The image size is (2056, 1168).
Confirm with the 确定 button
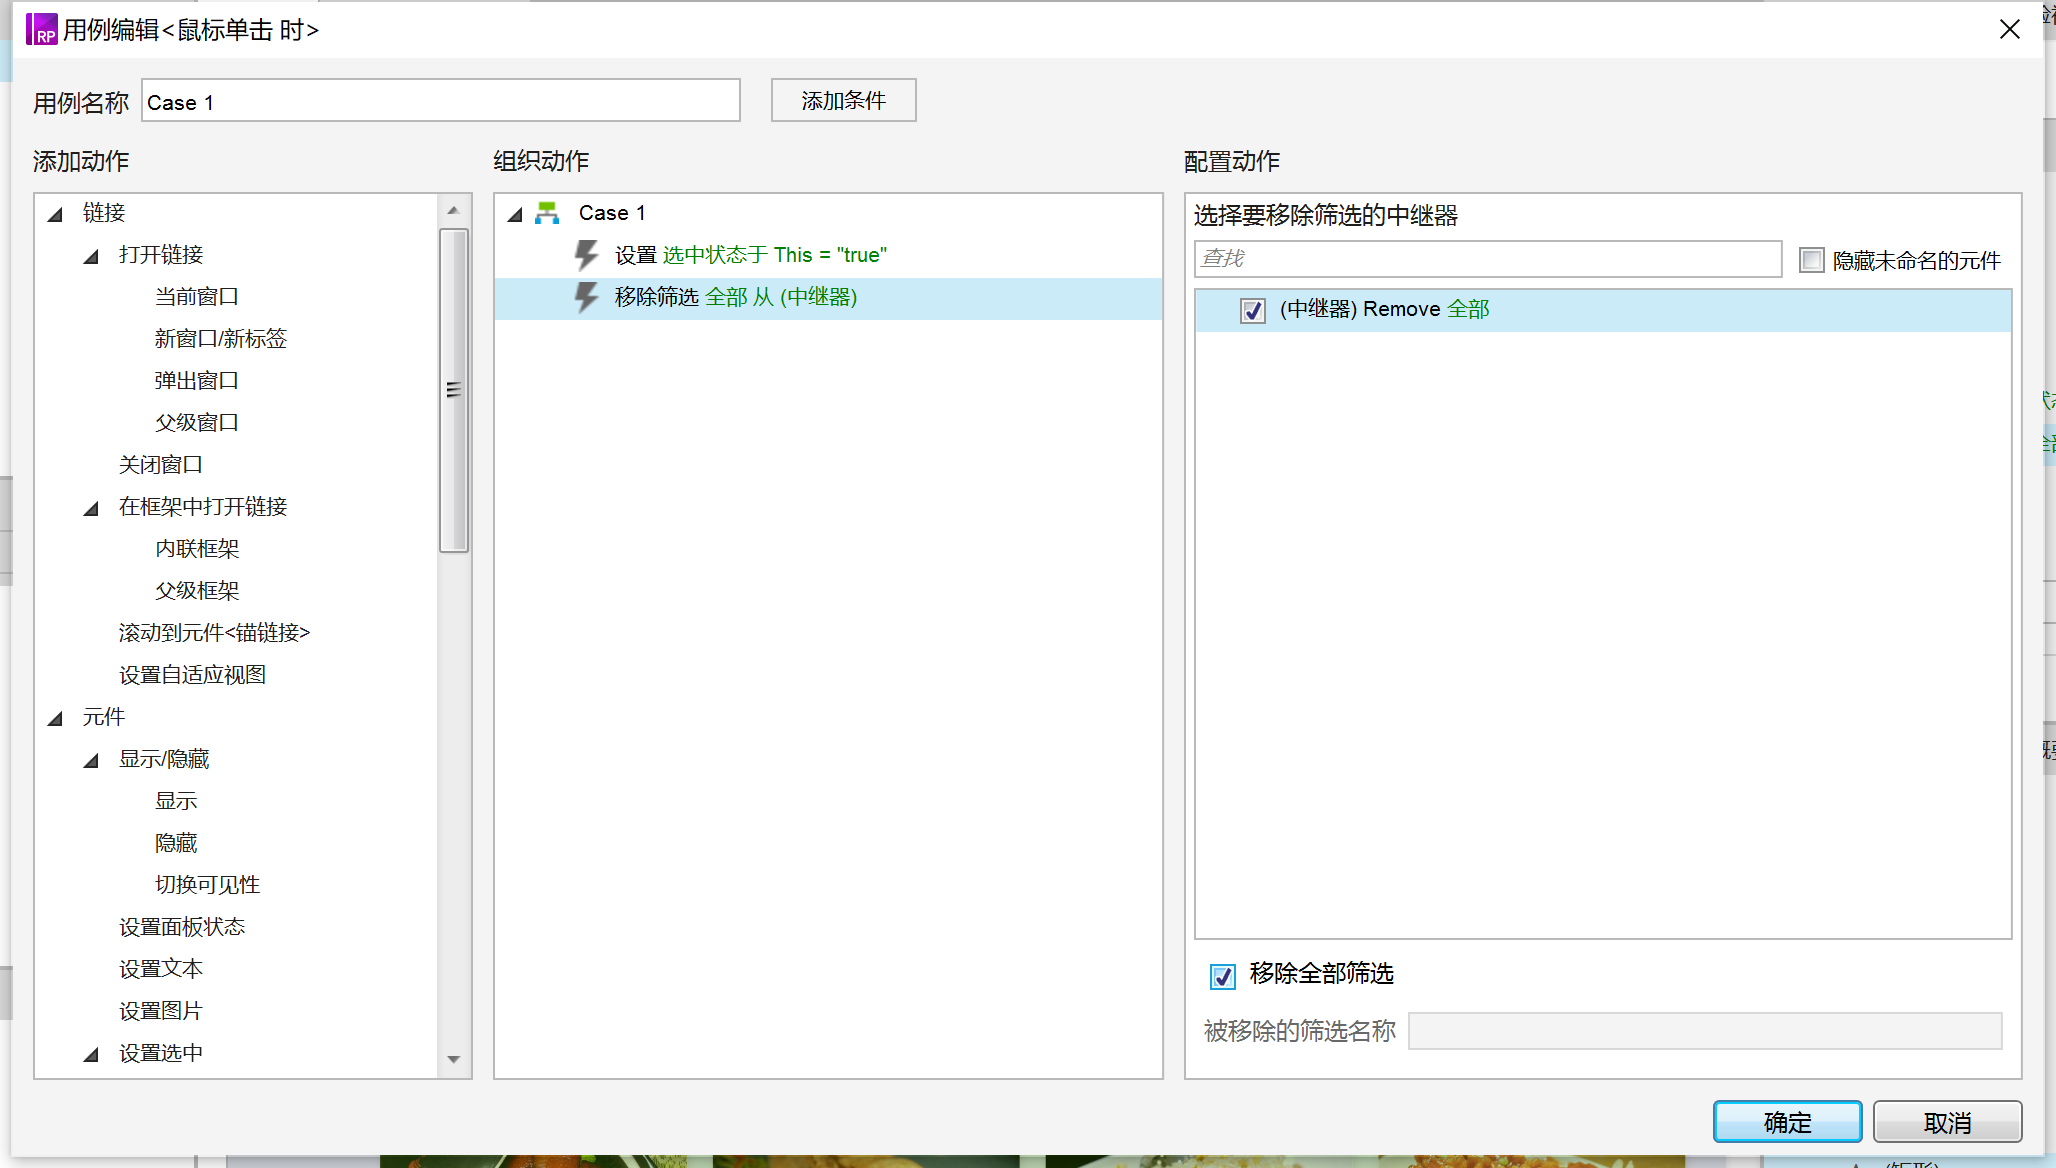[x=1787, y=1122]
